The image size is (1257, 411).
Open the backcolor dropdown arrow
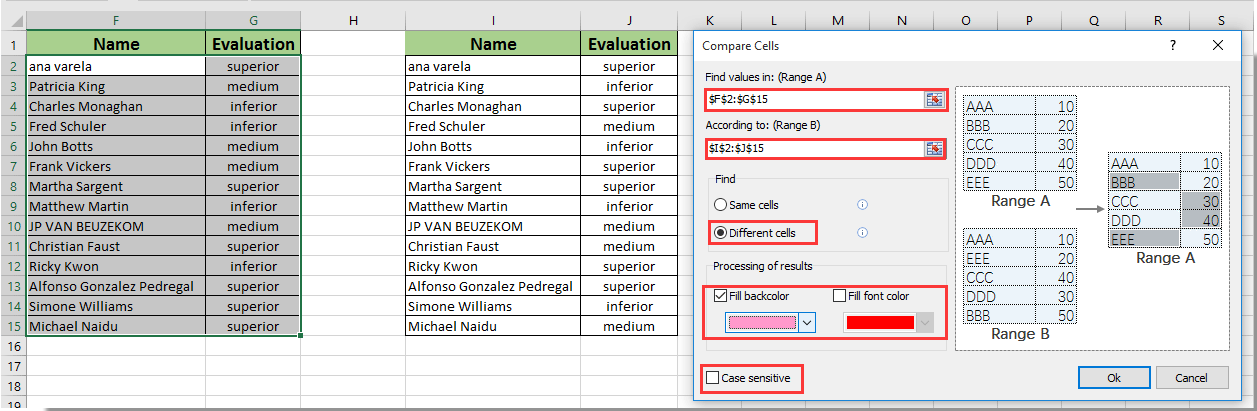pos(807,322)
